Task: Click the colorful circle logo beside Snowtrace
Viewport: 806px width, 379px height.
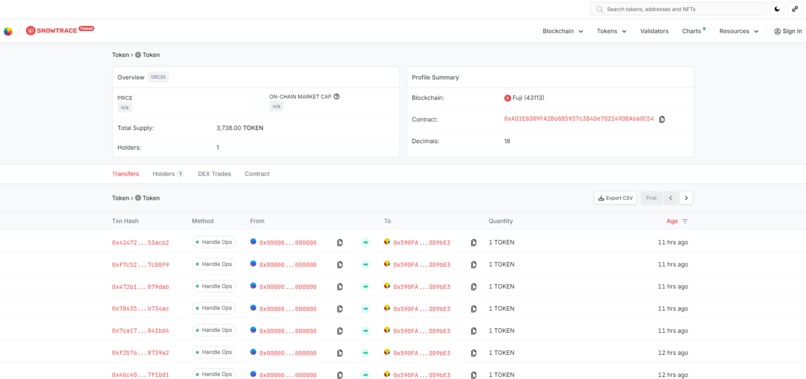Action: point(8,31)
